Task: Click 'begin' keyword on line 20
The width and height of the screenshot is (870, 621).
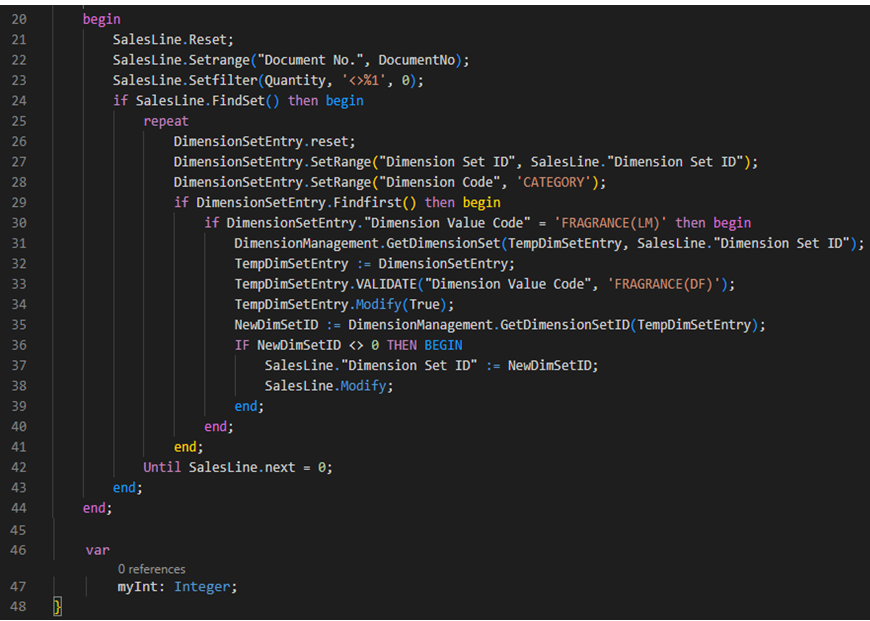Action: click(x=102, y=19)
